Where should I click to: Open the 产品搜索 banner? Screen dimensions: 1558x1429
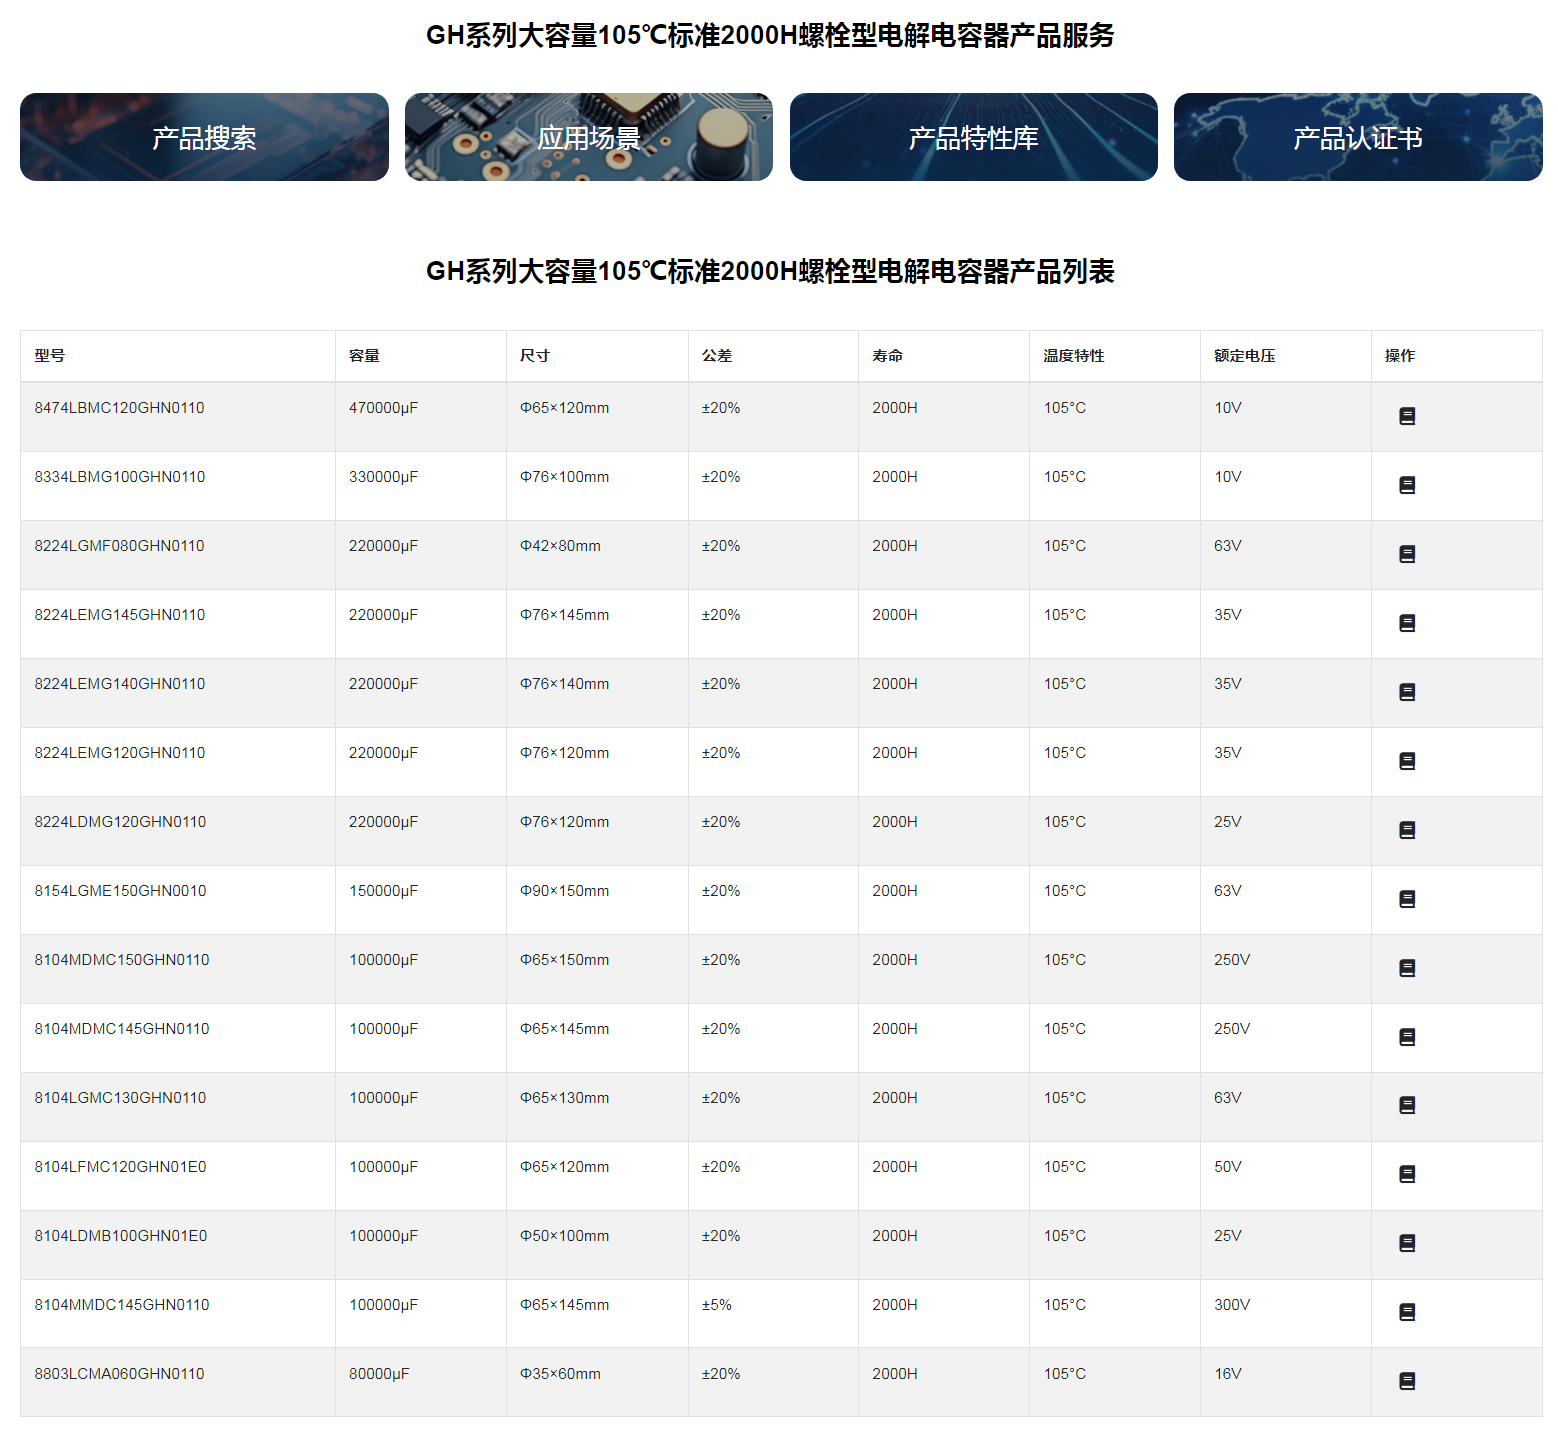[x=204, y=137]
